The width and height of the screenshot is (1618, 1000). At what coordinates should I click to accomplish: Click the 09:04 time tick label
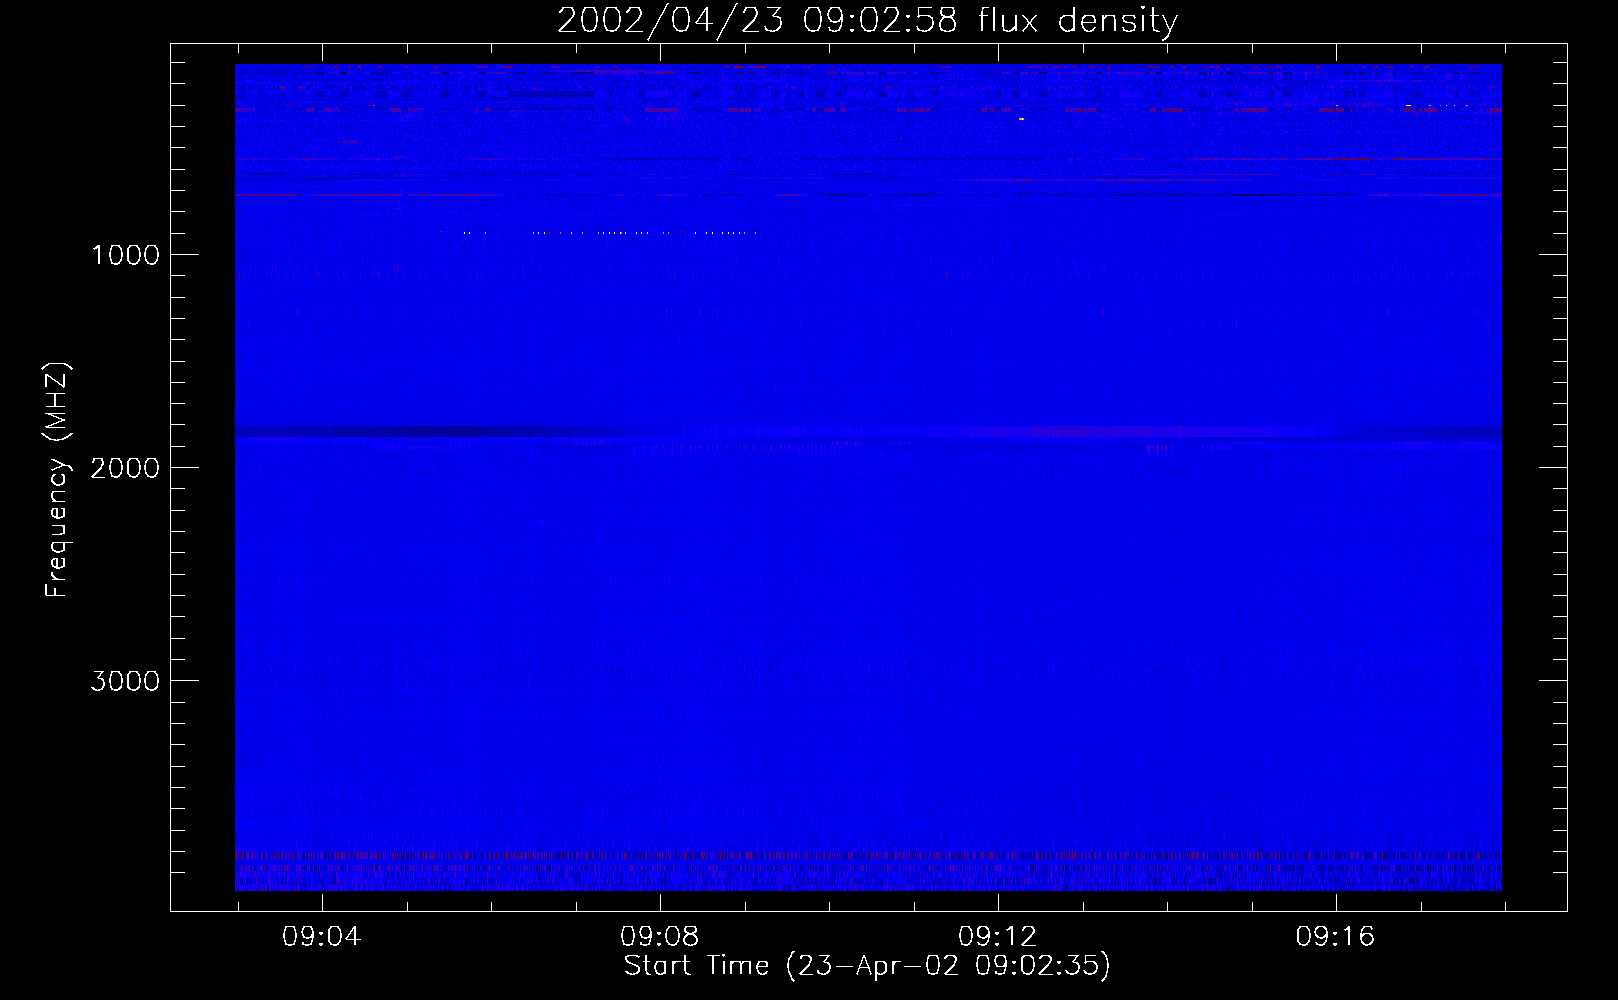pos(322,937)
